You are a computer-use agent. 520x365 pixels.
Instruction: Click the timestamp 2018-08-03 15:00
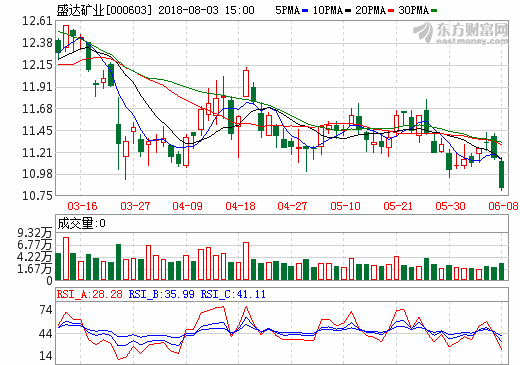click(x=206, y=10)
